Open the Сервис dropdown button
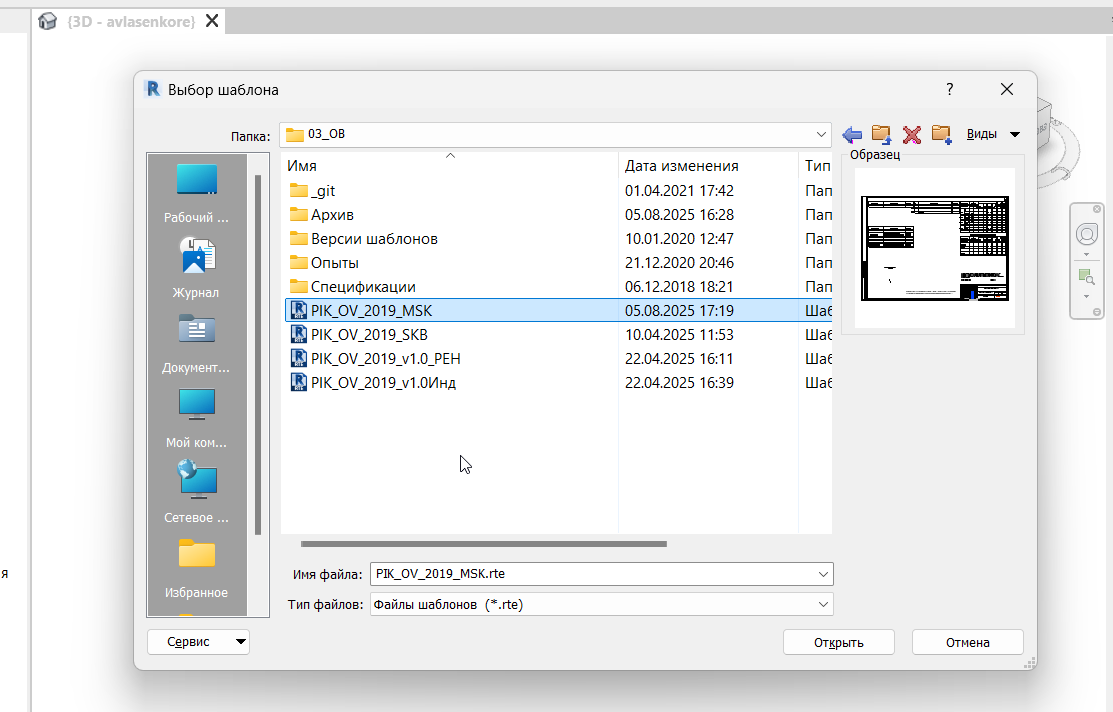The height and width of the screenshot is (712, 1113). 198,642
